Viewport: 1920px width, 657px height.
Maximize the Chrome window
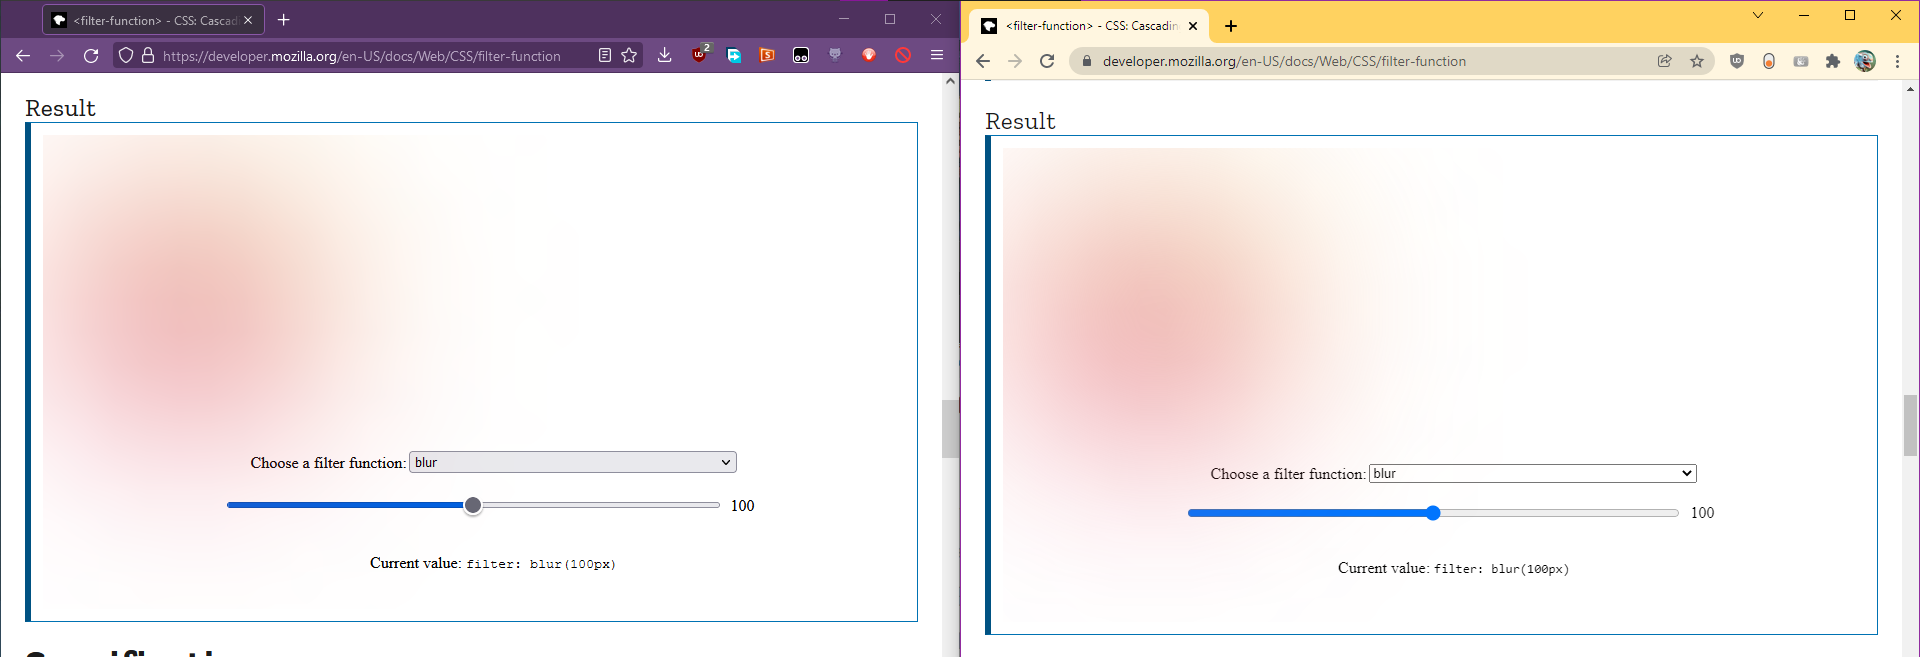tap(1850, 15)
